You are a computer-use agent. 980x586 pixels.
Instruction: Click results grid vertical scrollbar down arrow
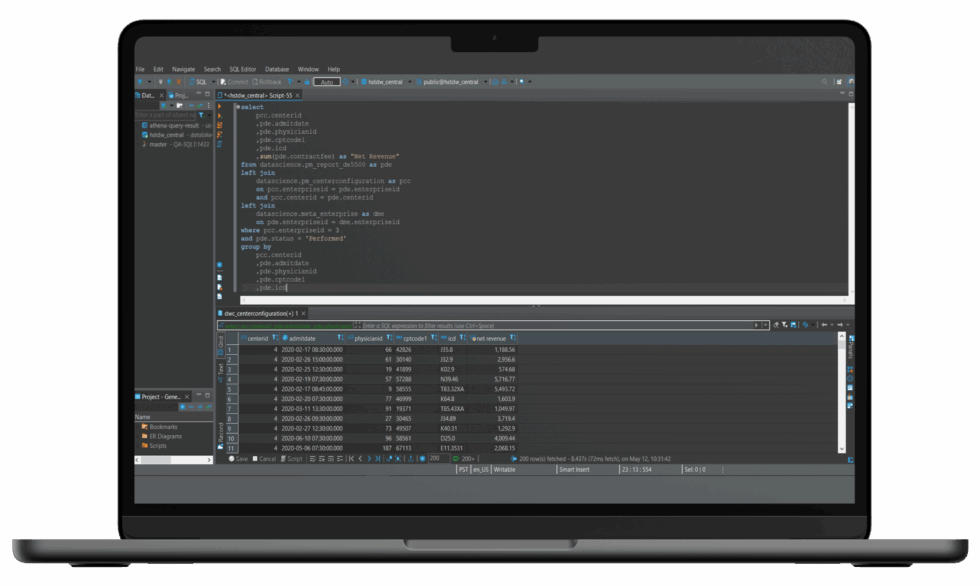(842, 449)
